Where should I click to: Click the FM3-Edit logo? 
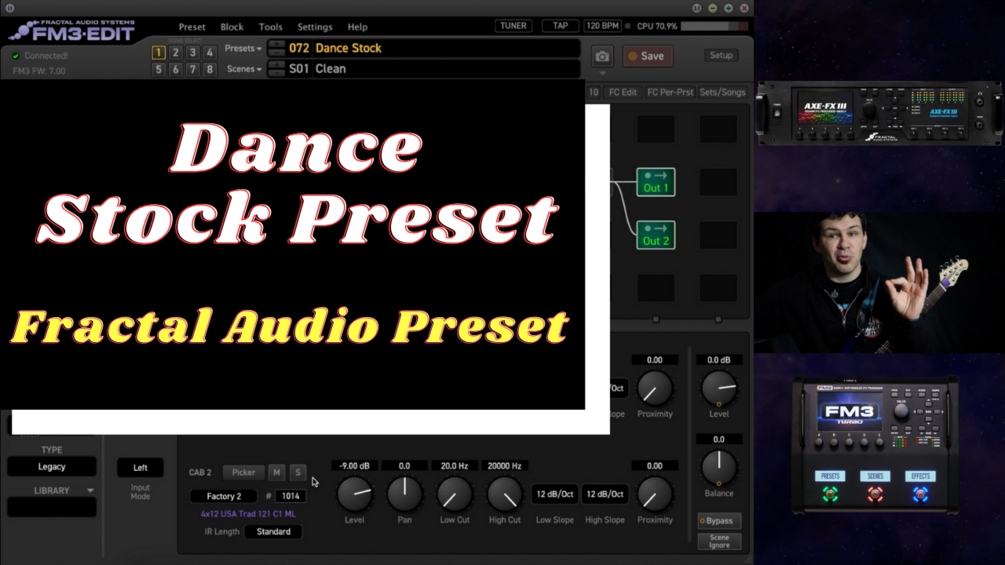point(72,30)
